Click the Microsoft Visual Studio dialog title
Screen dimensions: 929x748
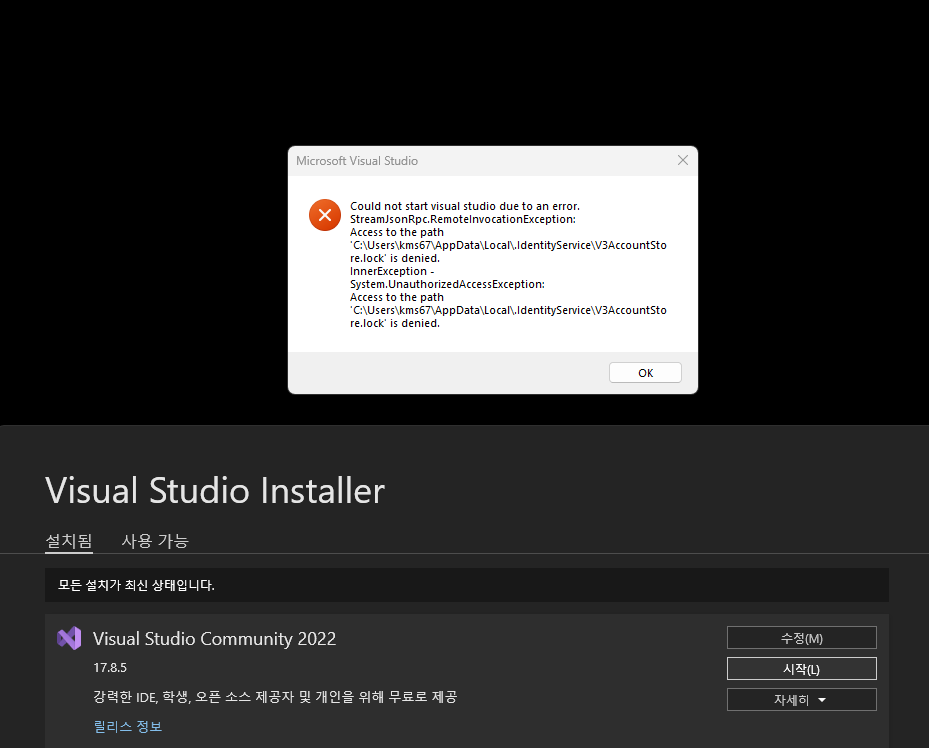click(x=357, y=161)
